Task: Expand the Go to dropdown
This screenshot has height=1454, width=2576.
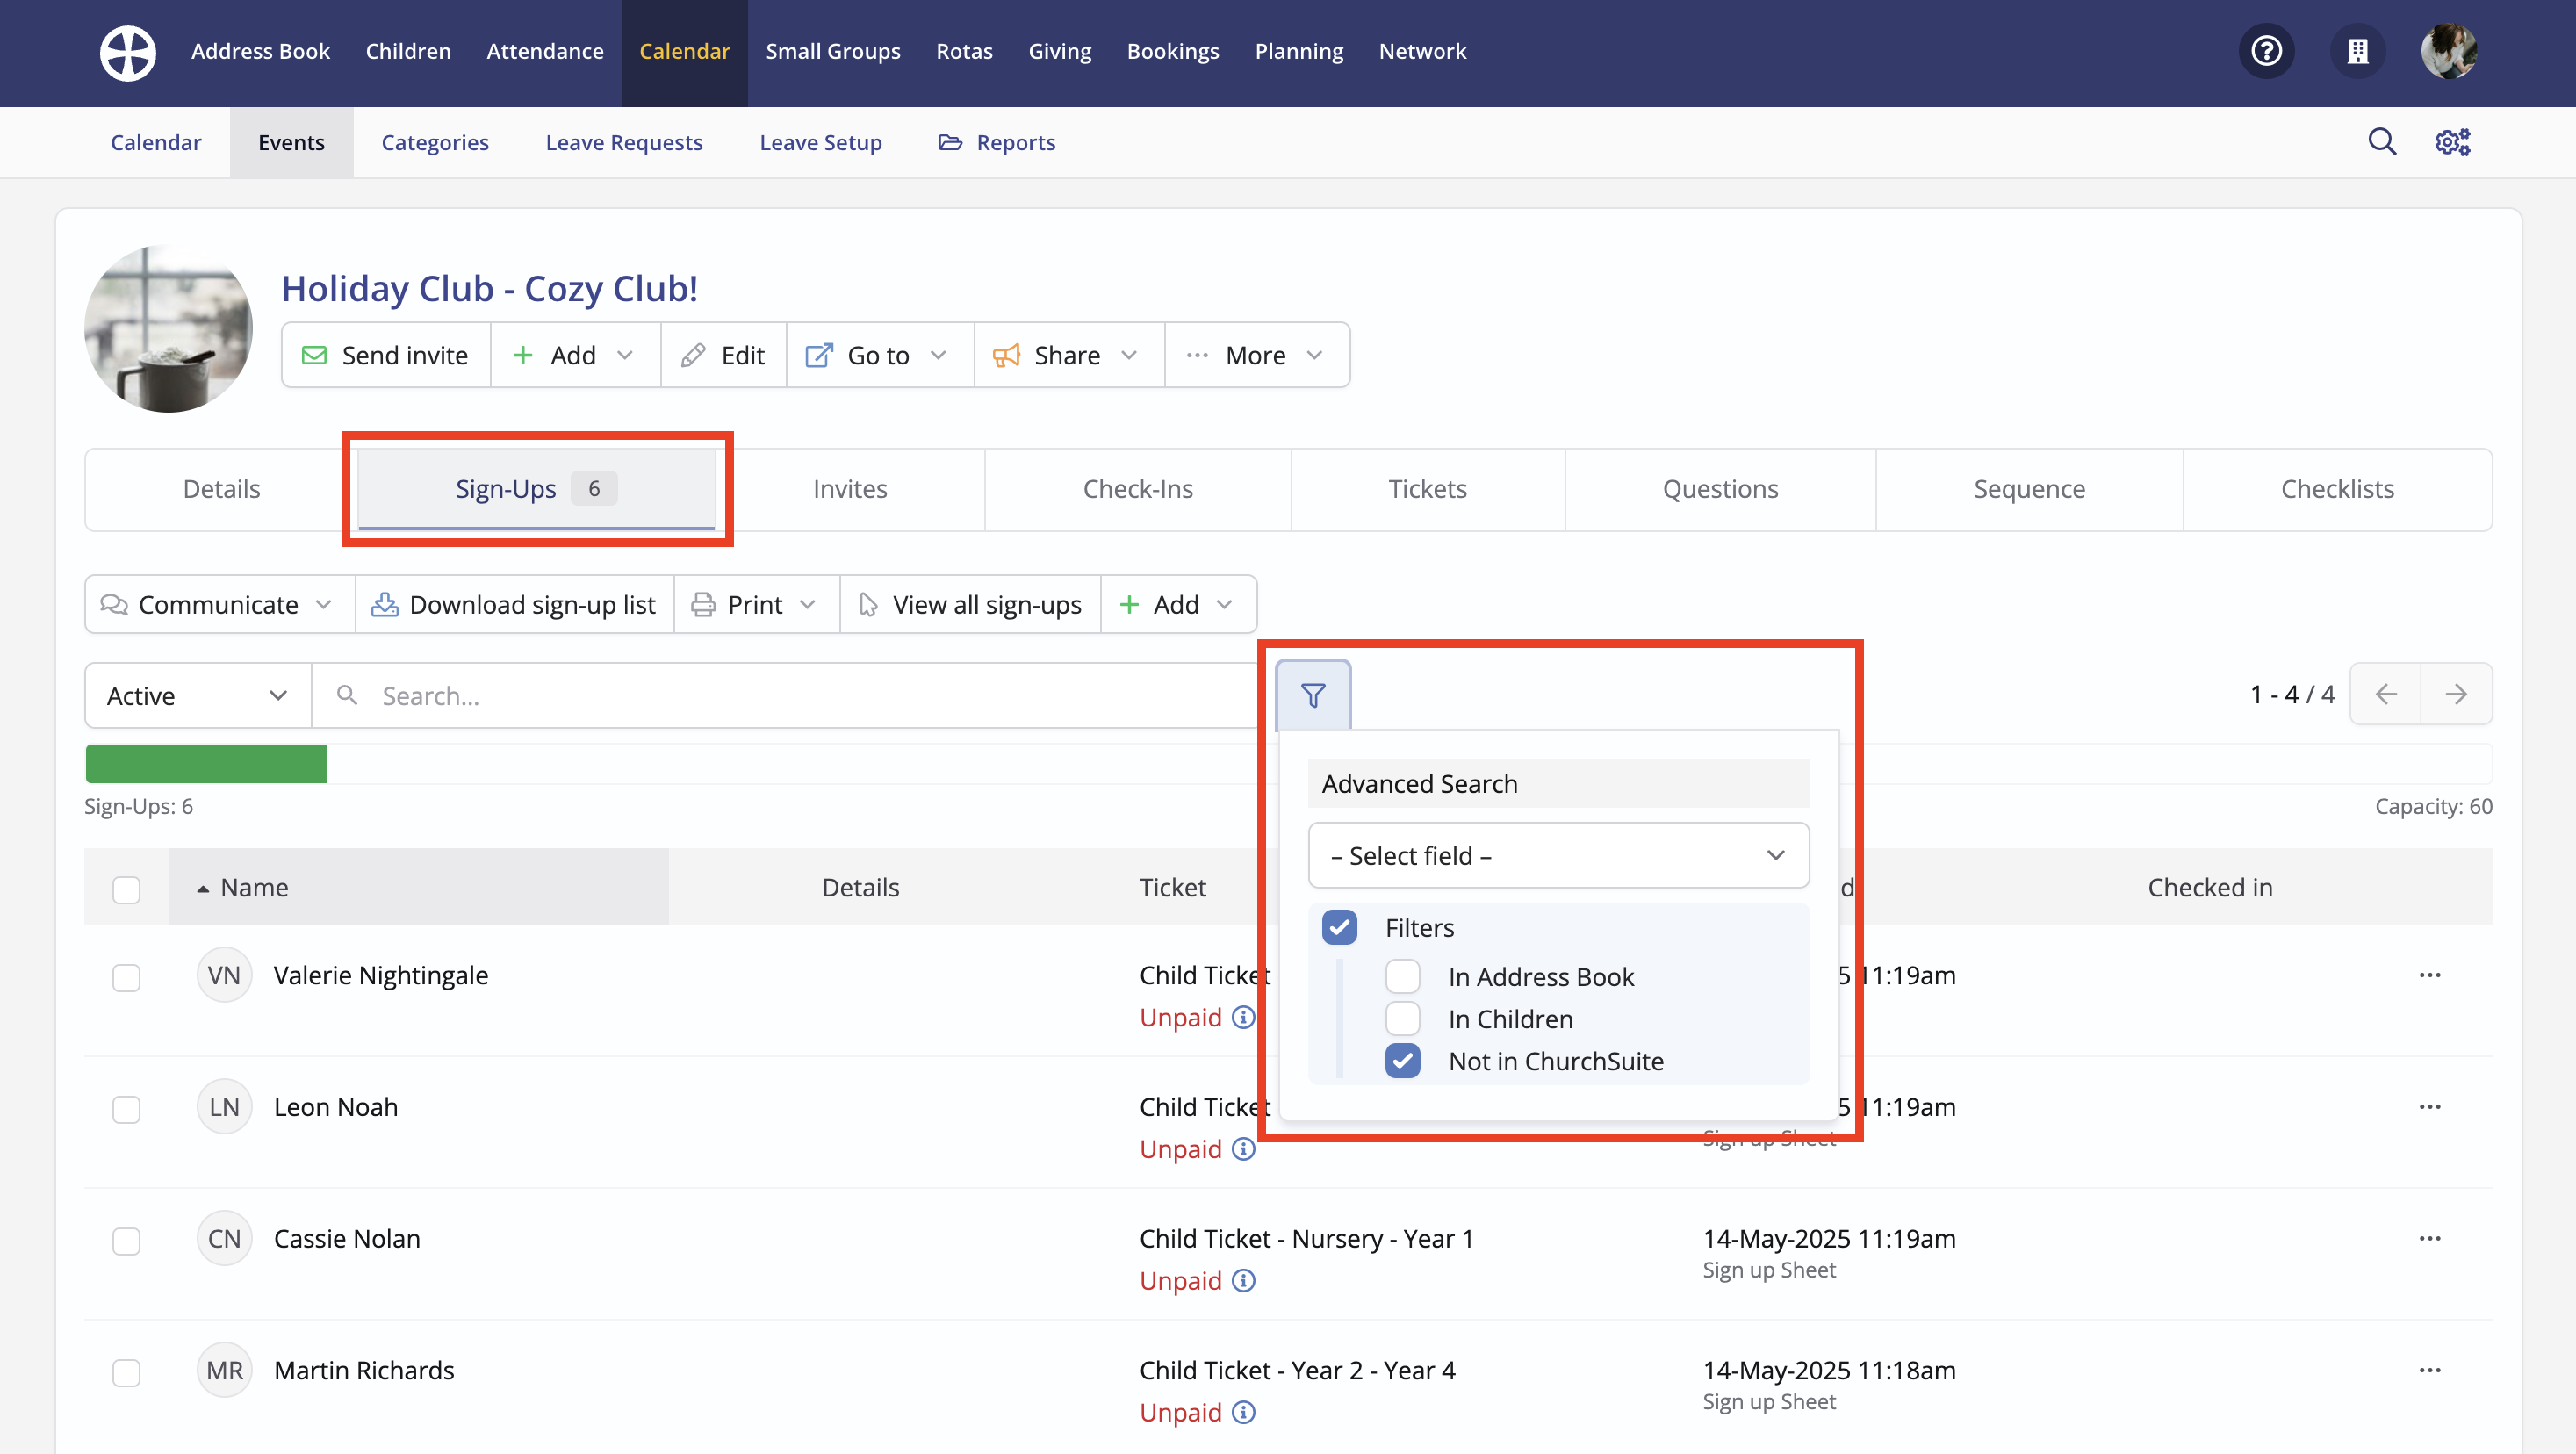Action: click(x=880, y=355)
